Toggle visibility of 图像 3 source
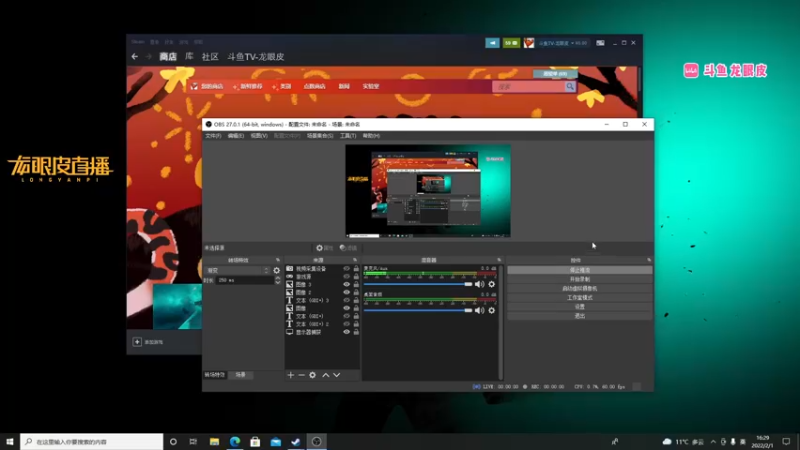 (346, 284)
